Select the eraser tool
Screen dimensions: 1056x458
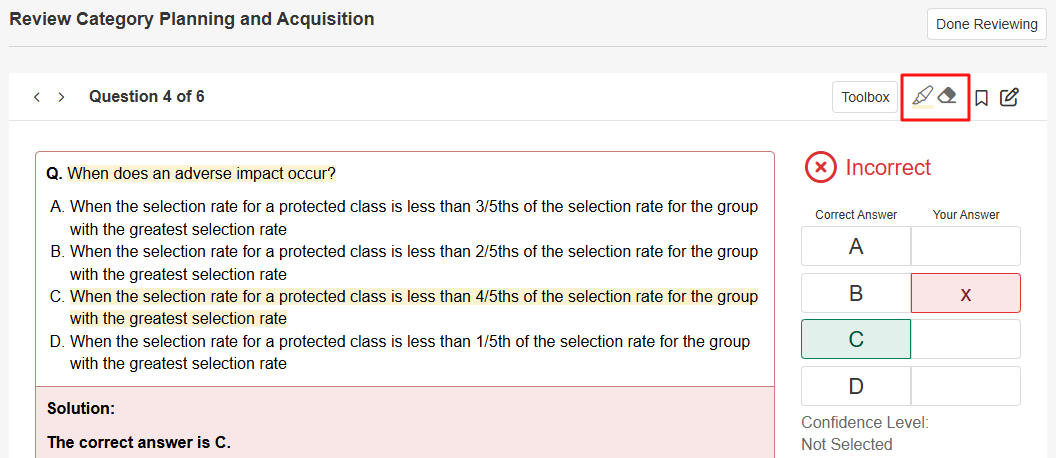pyautogui.click(x=948, y=97)
